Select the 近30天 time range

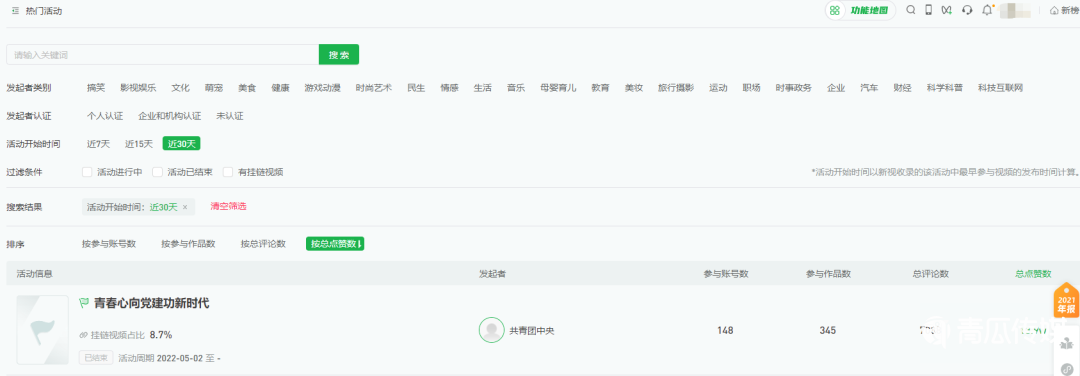pos(181,144)
